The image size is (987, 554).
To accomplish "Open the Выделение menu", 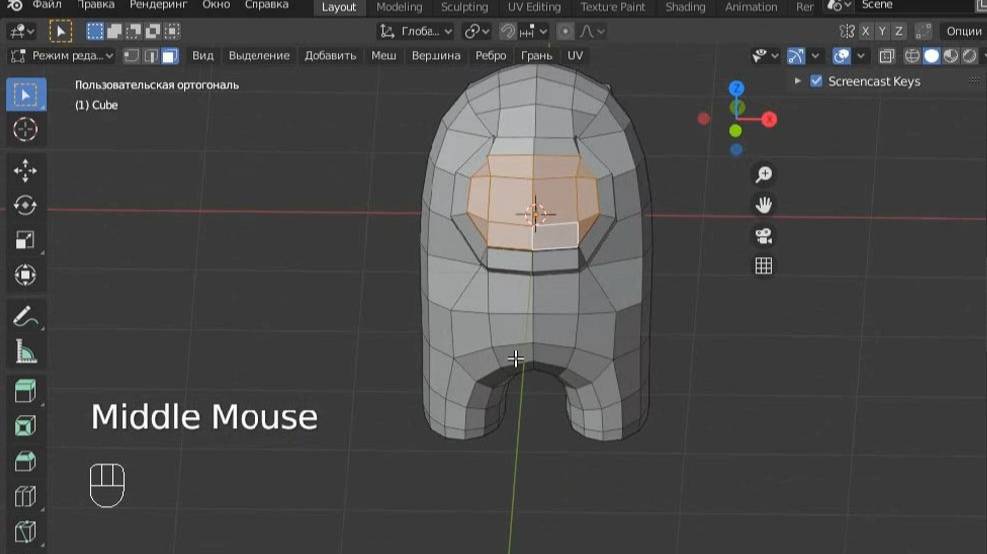I will 259,56.
